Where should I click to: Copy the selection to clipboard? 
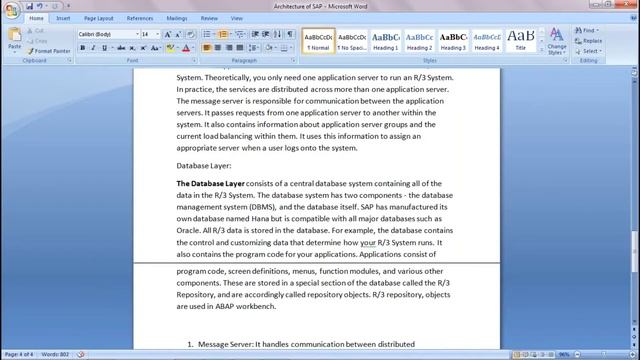(37, 41)
